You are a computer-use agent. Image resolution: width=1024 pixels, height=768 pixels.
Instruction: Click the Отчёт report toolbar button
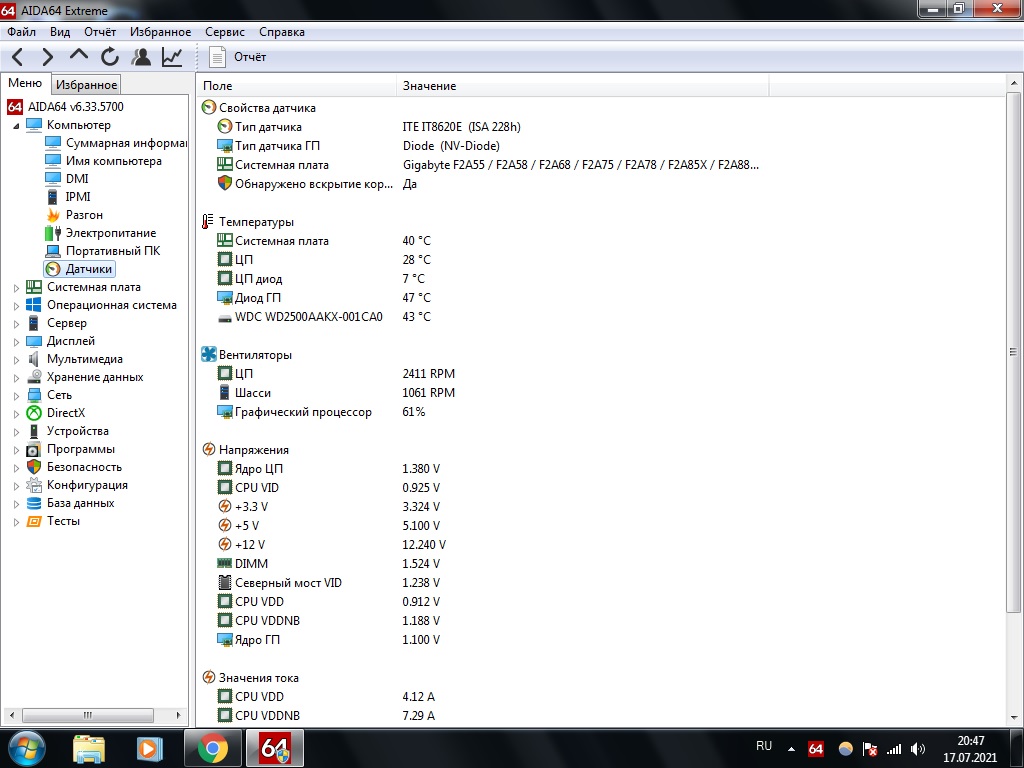click(x=237, y=57)
